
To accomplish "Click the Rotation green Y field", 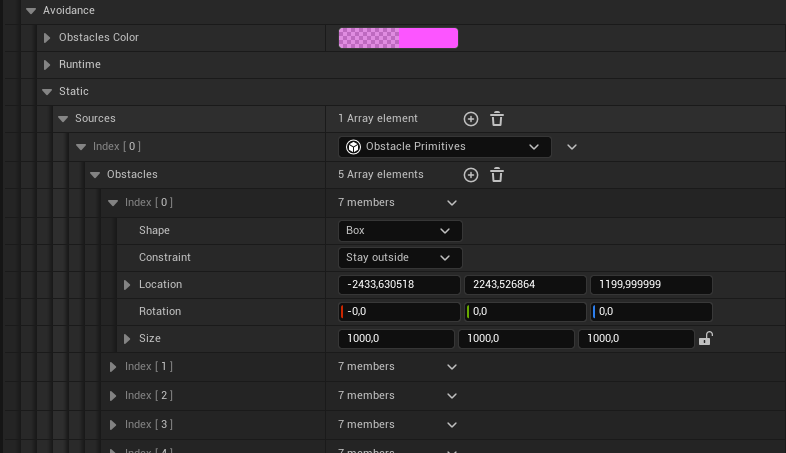I will (525, 312).
